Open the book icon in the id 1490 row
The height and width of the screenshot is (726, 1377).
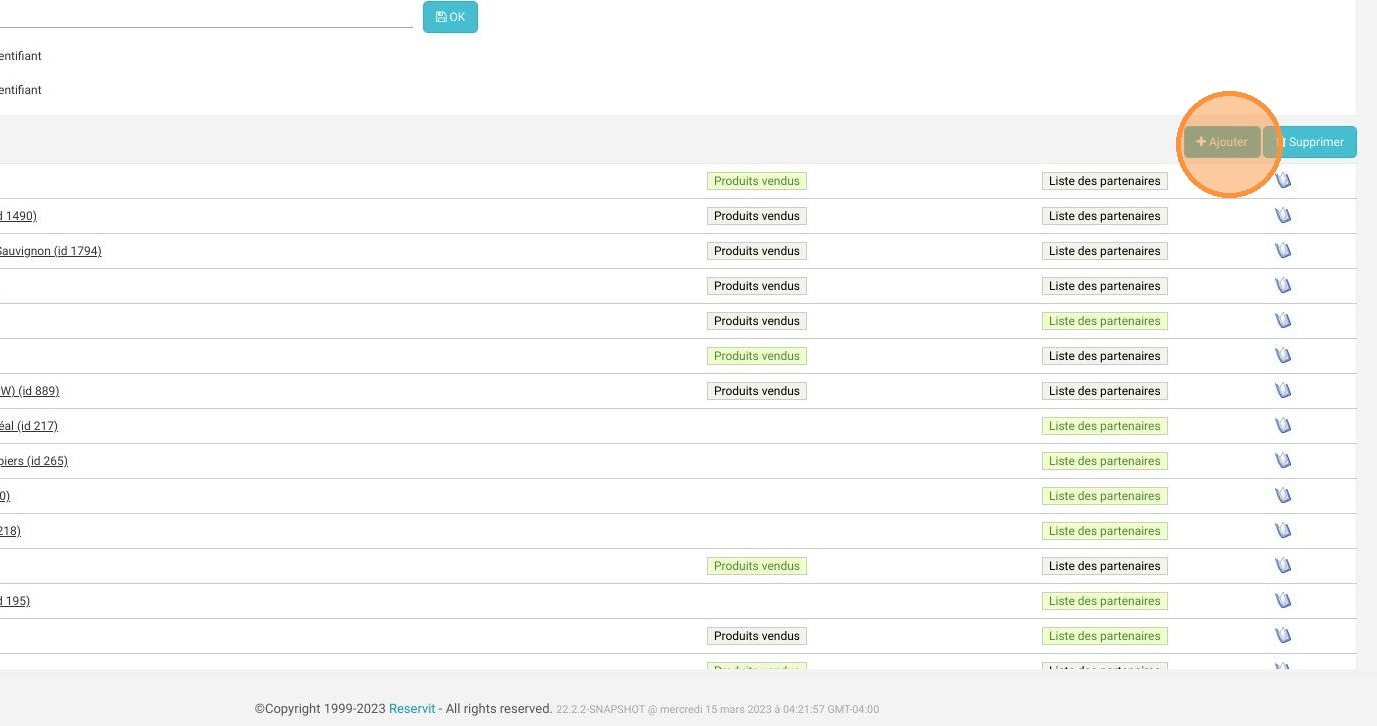coord(1283,215)
